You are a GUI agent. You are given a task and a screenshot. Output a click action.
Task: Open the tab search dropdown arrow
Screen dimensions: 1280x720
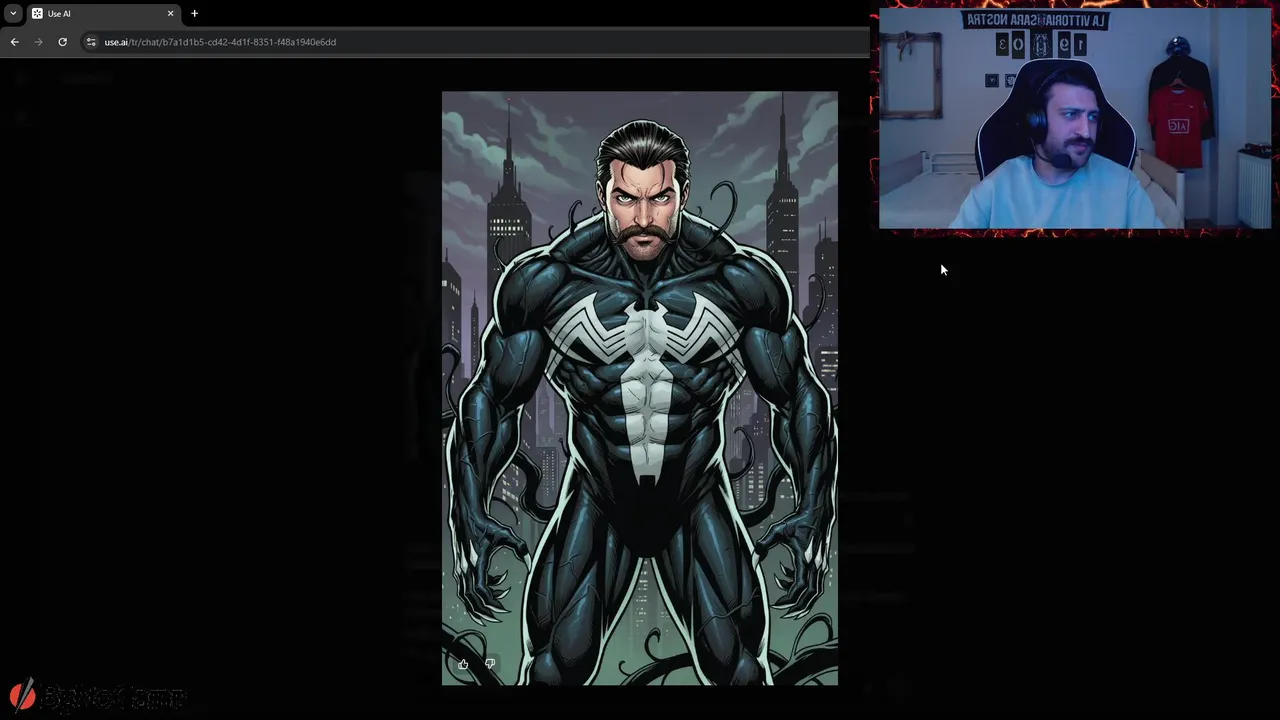[13, 14]
